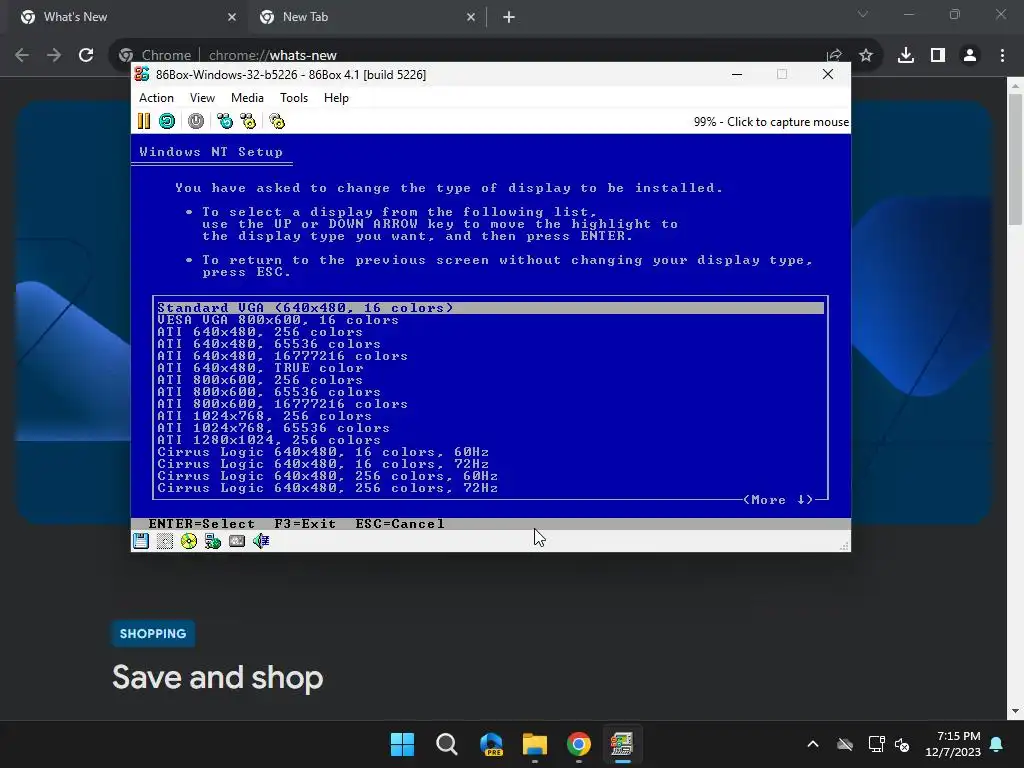Open the Media menu in 86Box
This screenshot has height=768, width=1024.
pyautogui.click(x=248, y=98)
